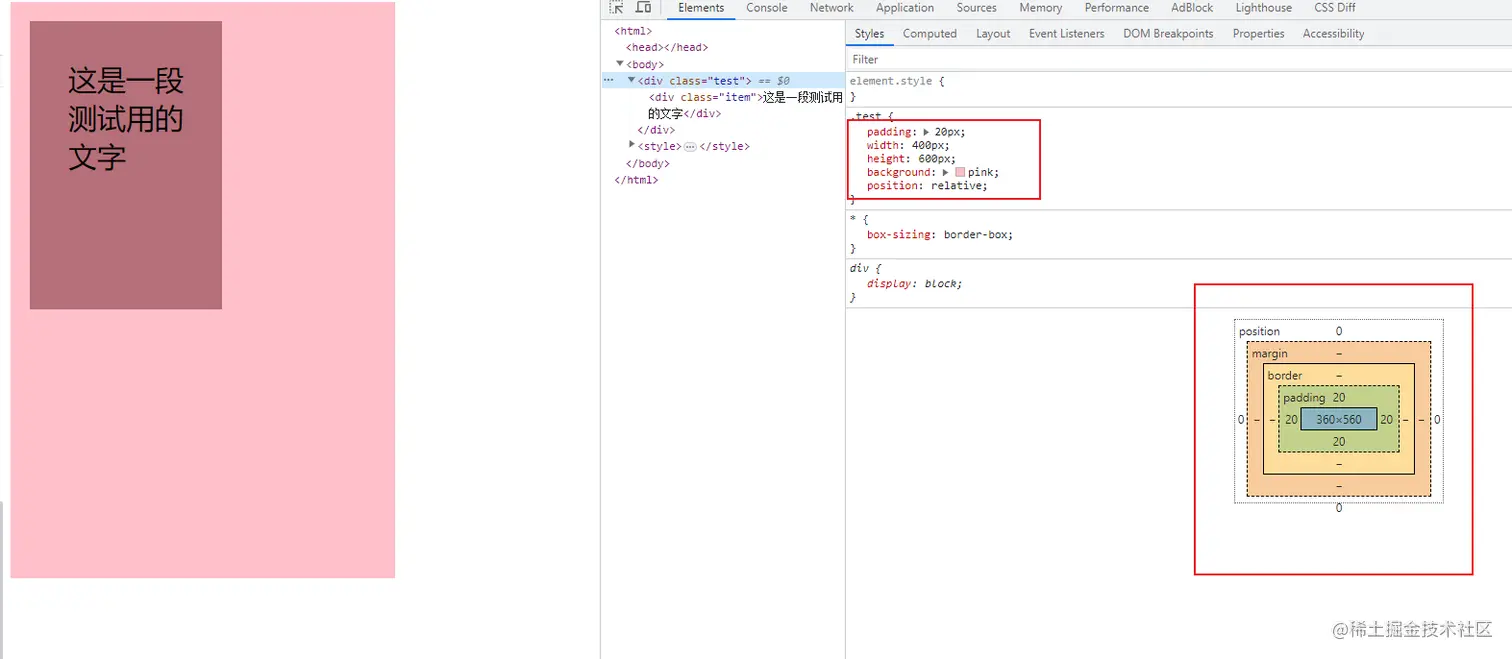Select the Properties sidebar tab
Image resolution: width=1512 pixels, height=659 pixels.
pyautogui.click(x=1258, y=34)
